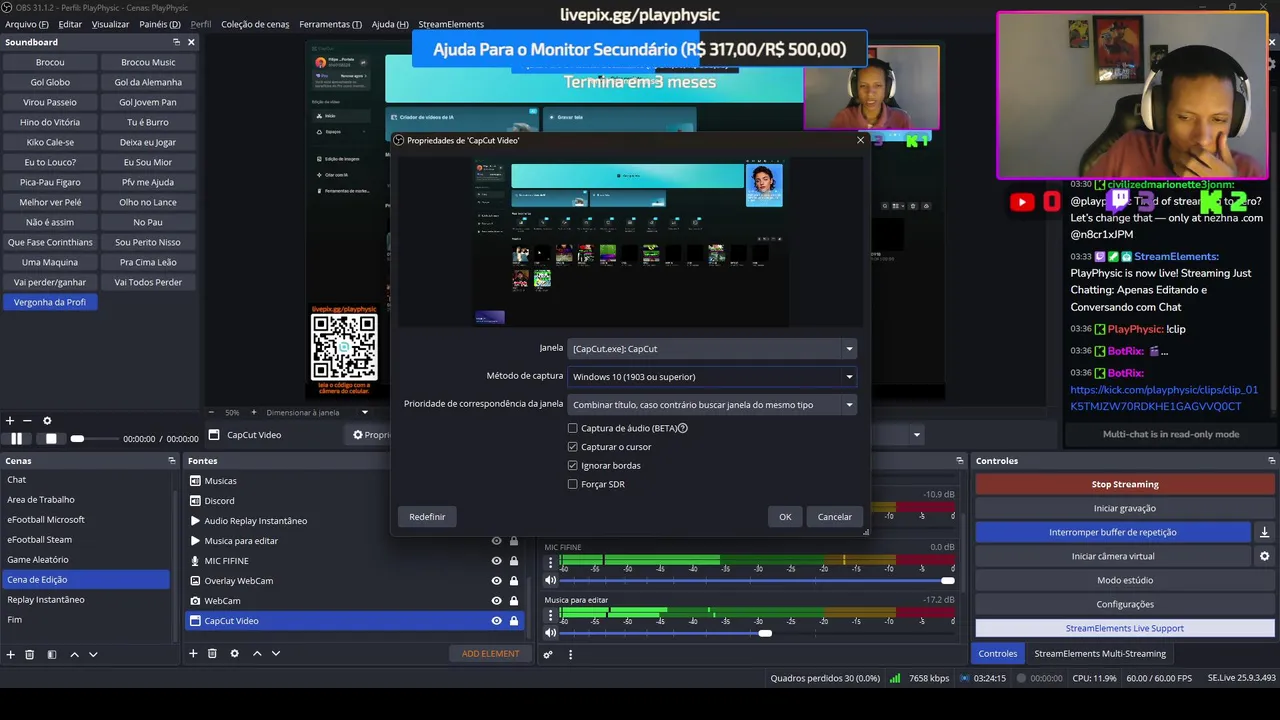Image resolution: width=1280 pixels, height=720 pixels.
Task: Unlock MIC FIFINE source lock icon
Action: 514,561
